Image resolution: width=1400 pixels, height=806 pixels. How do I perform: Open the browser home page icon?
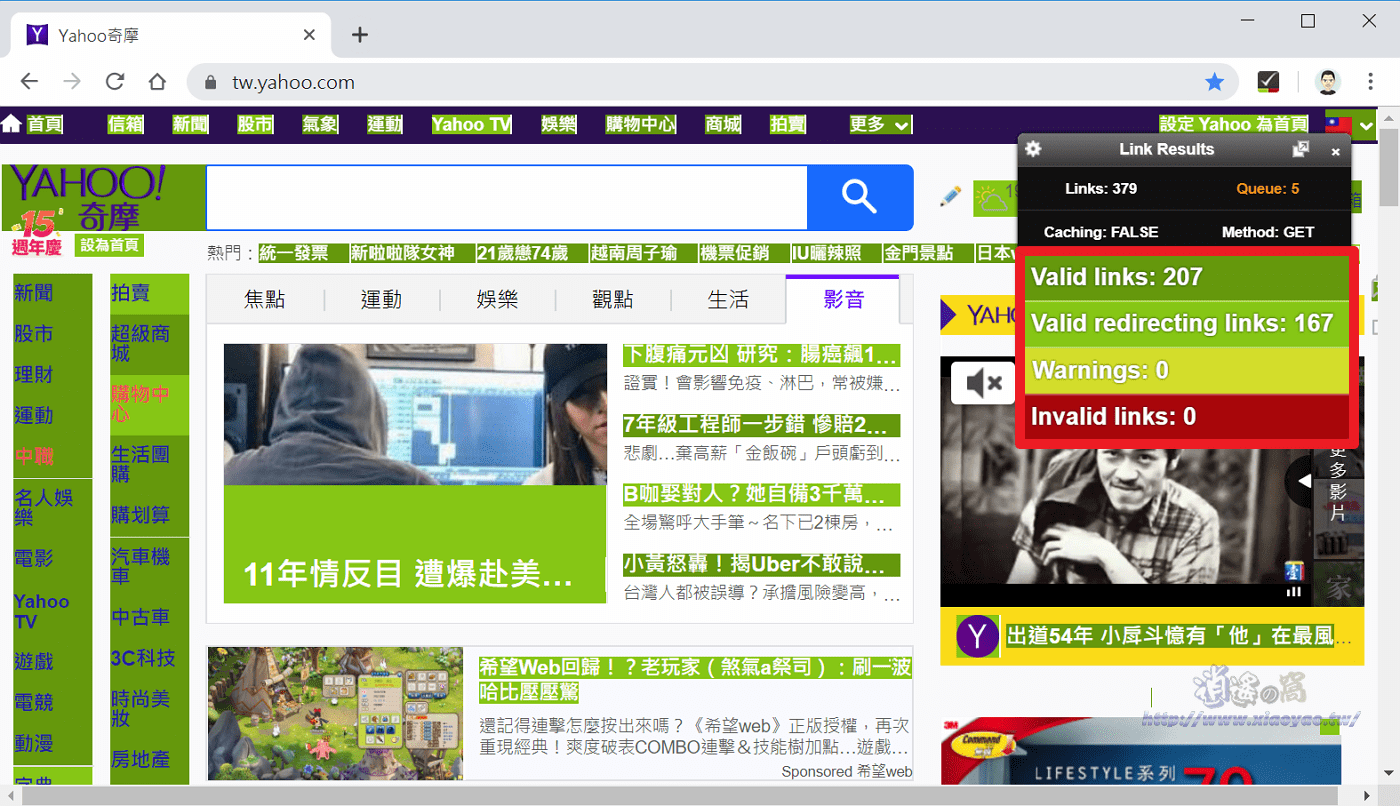pyautogui.click(x=157, y=82)
